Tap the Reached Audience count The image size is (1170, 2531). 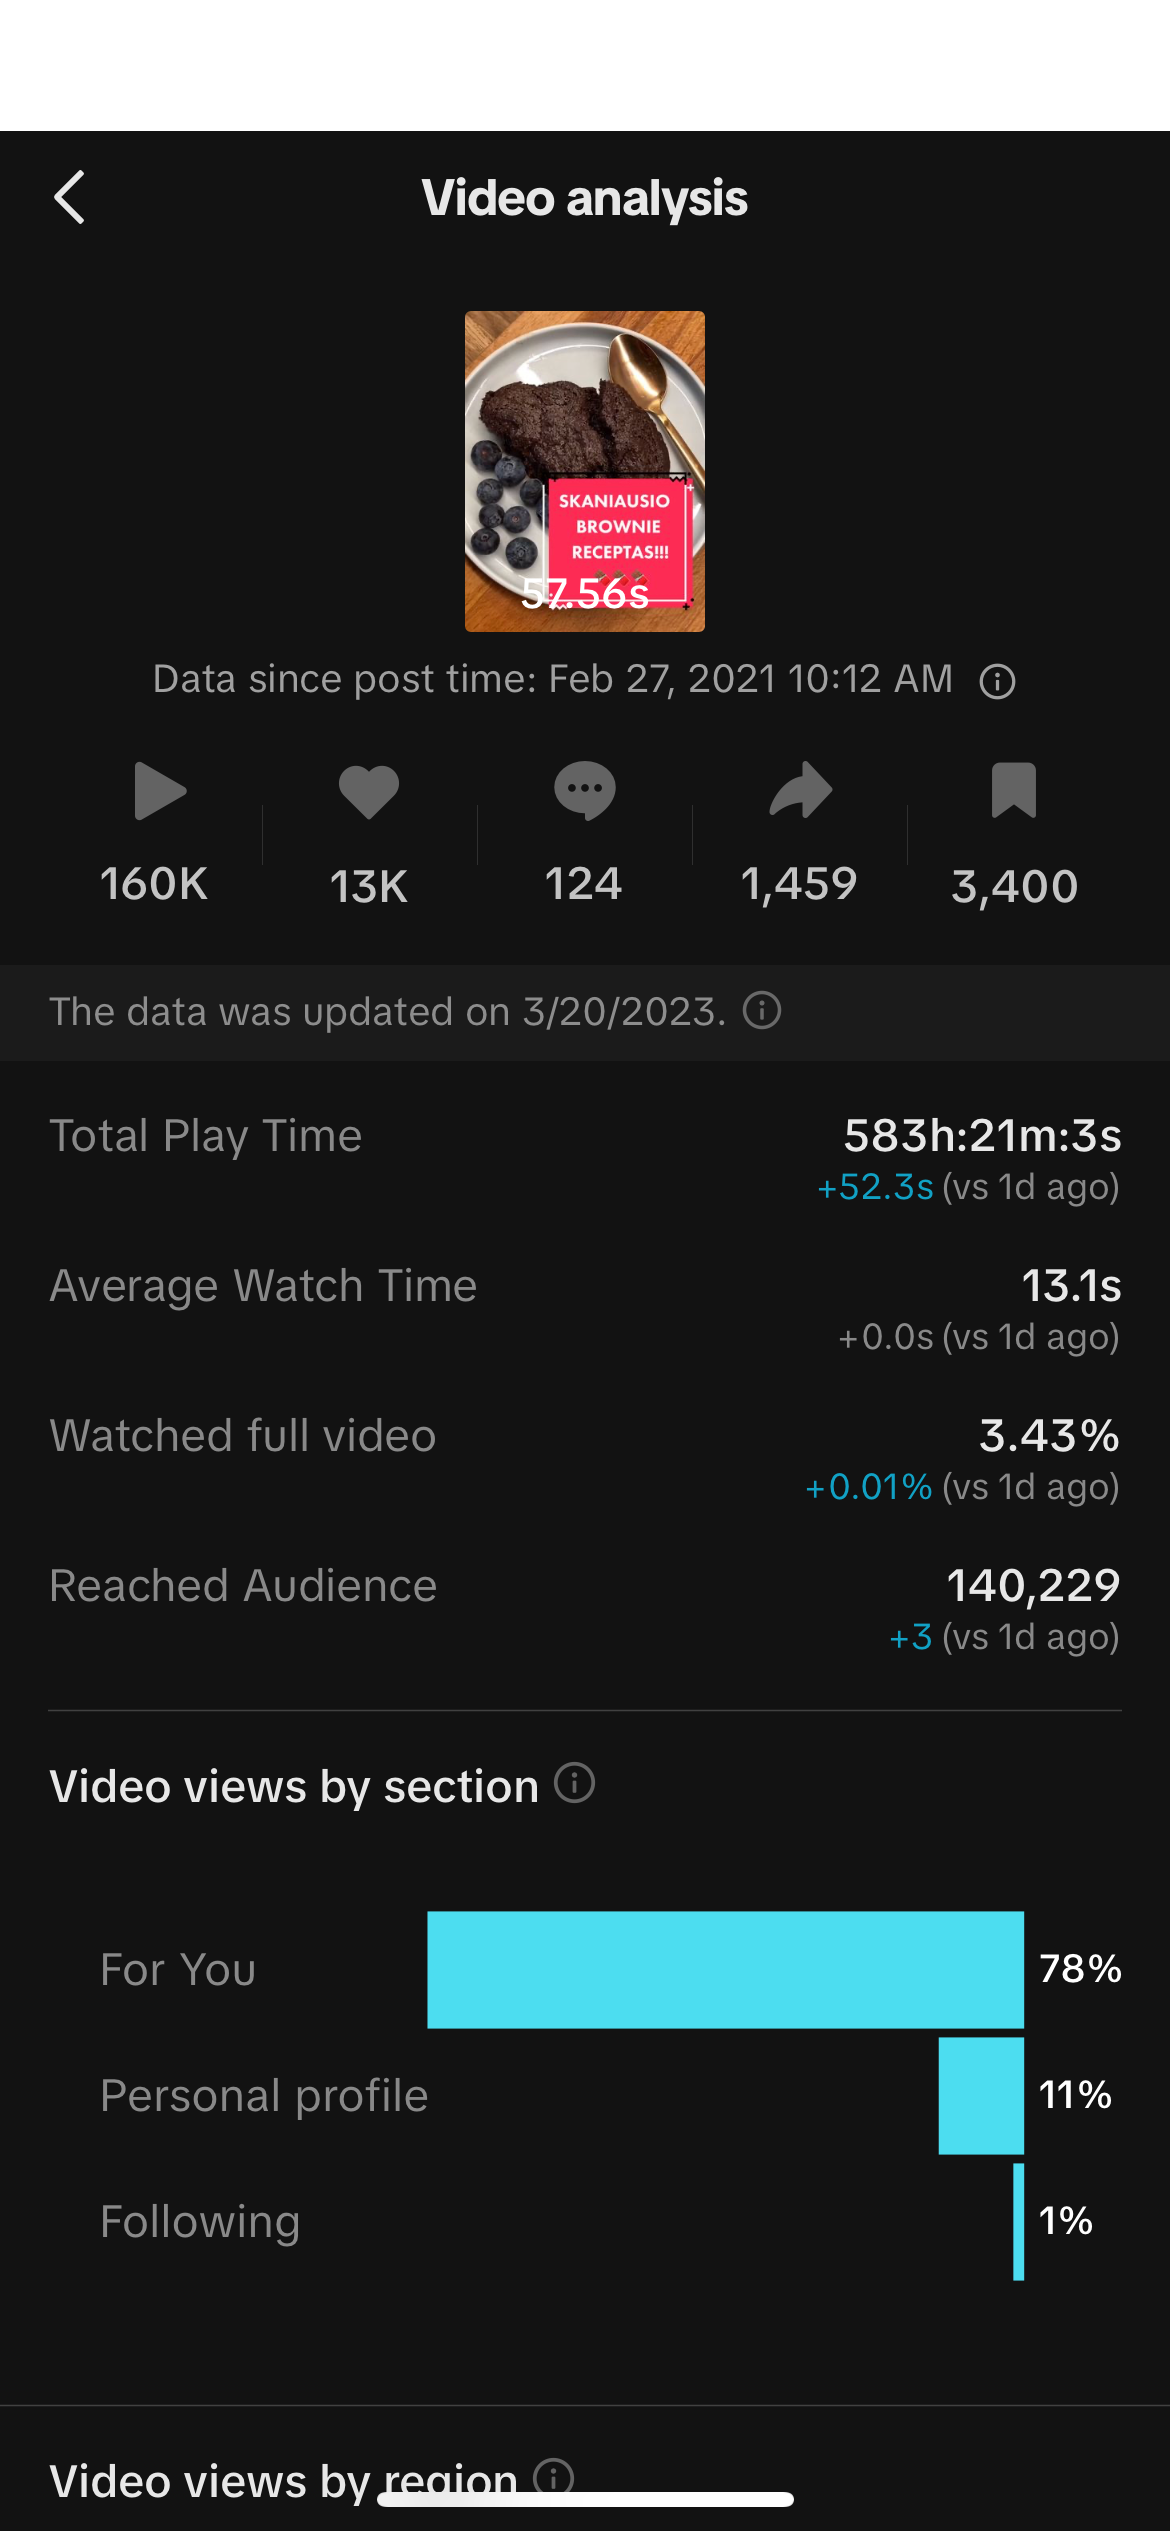(1033, 1586)
